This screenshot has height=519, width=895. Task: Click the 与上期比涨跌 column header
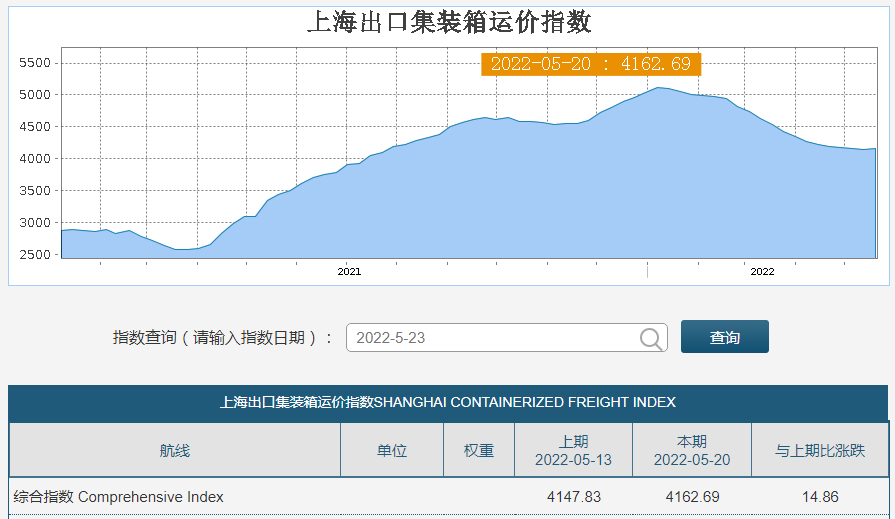(x=819, y=450)
